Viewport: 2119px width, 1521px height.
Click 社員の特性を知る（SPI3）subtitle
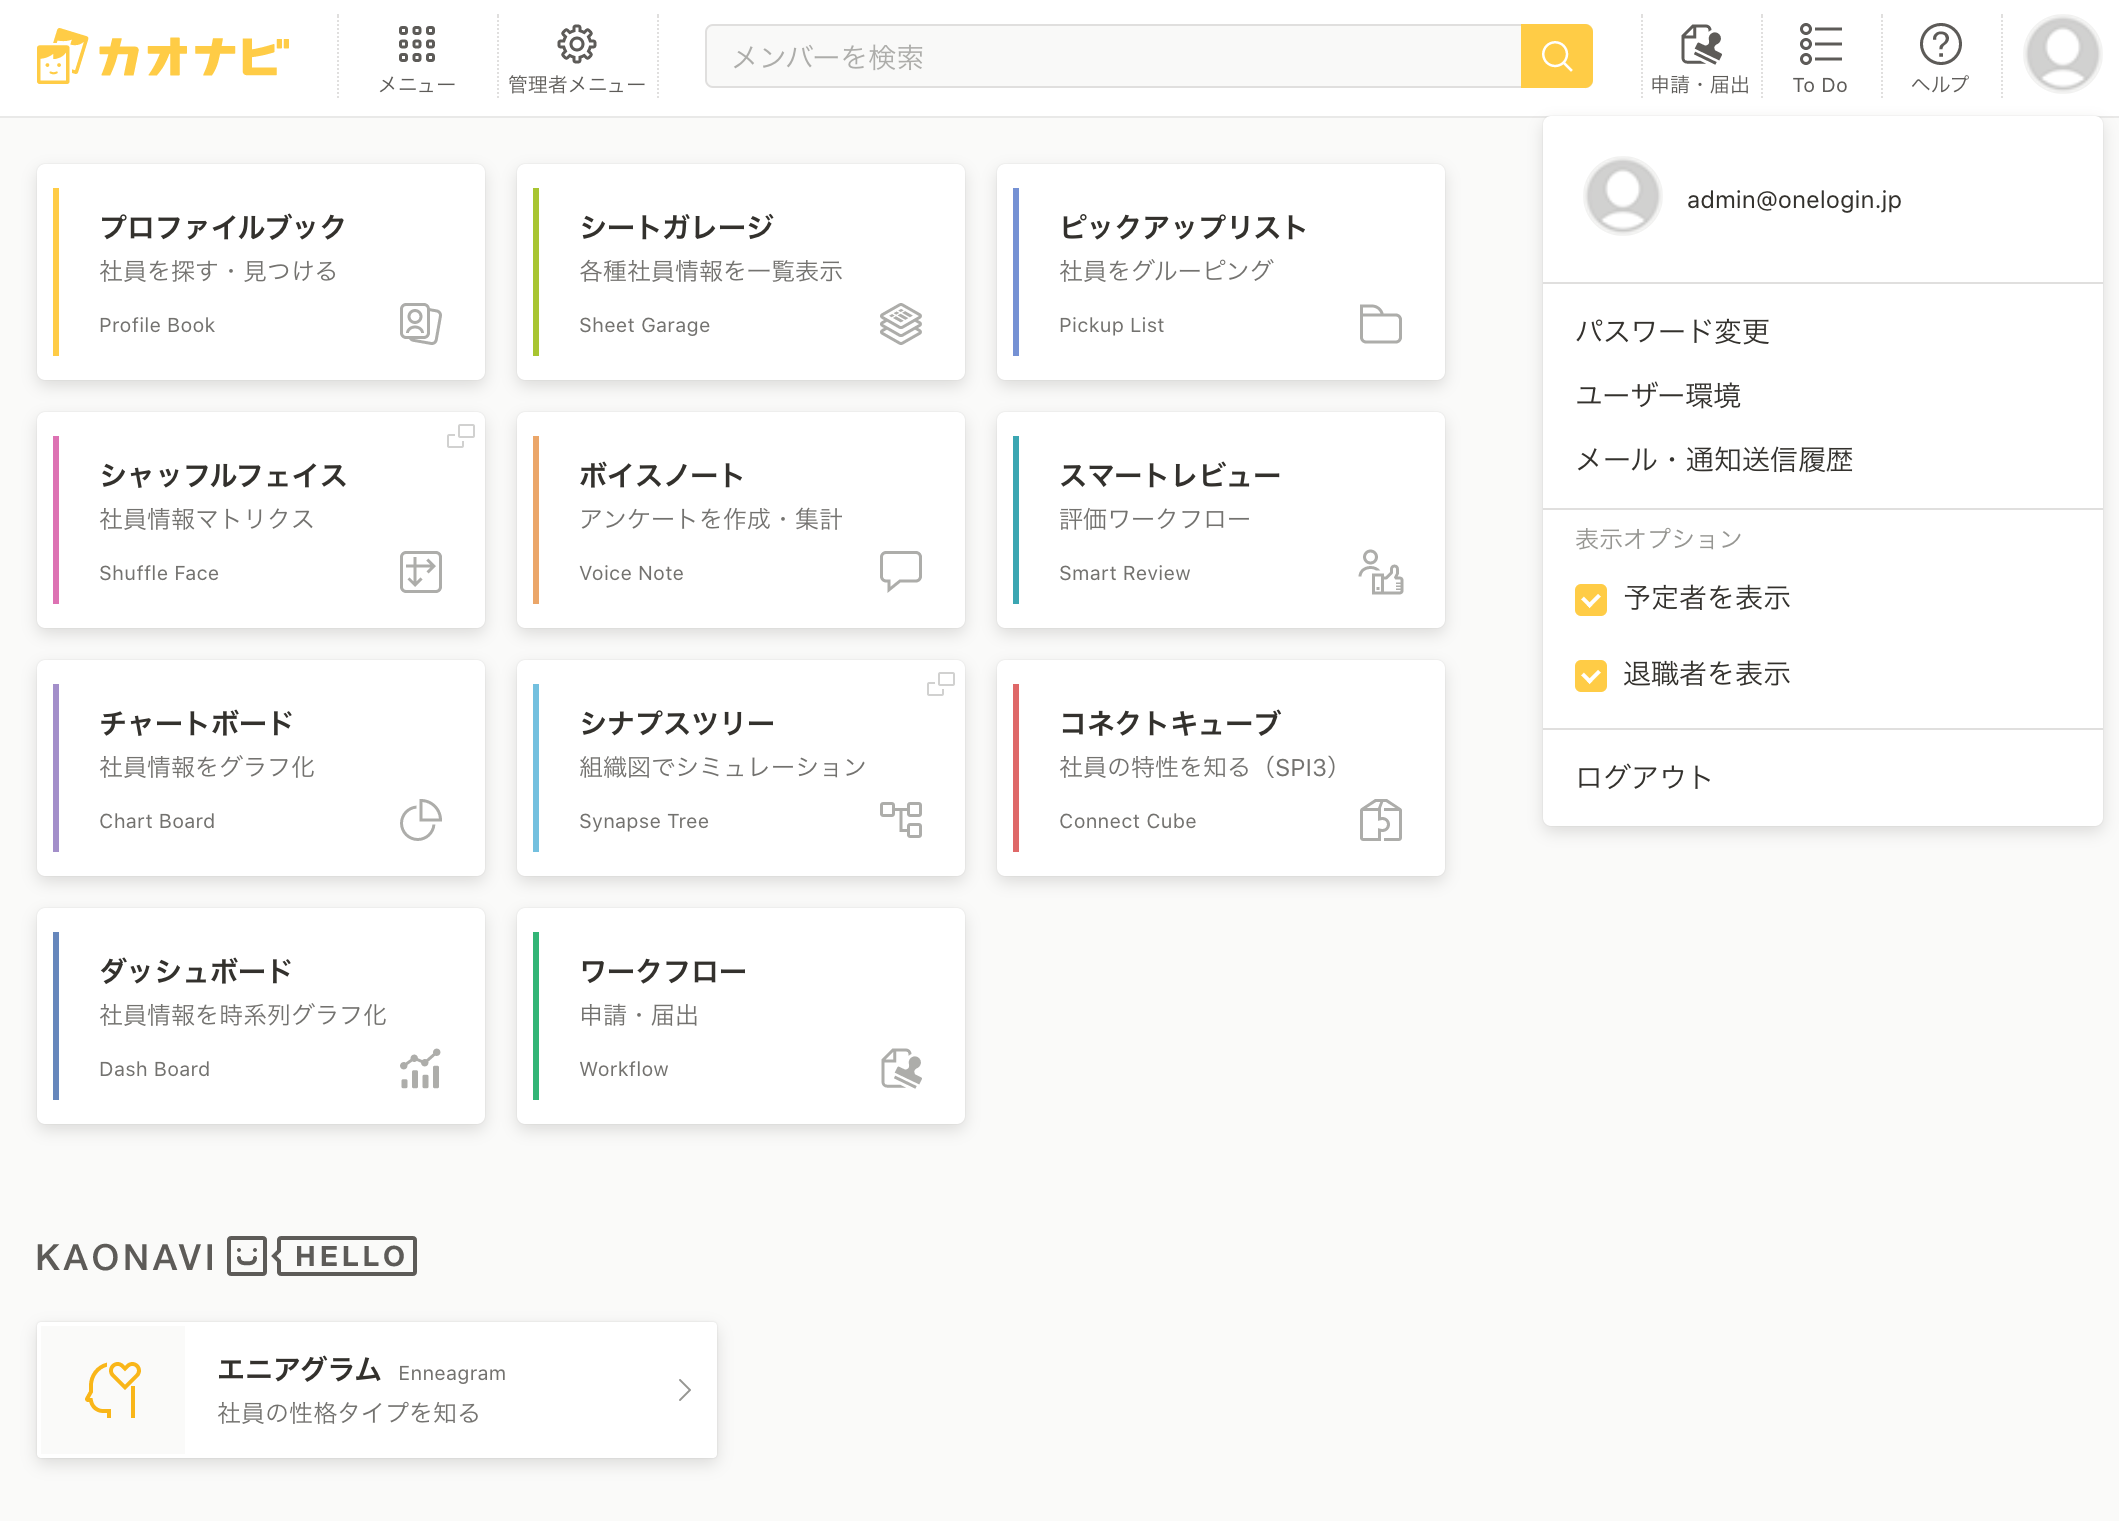tap(1198, 767)
